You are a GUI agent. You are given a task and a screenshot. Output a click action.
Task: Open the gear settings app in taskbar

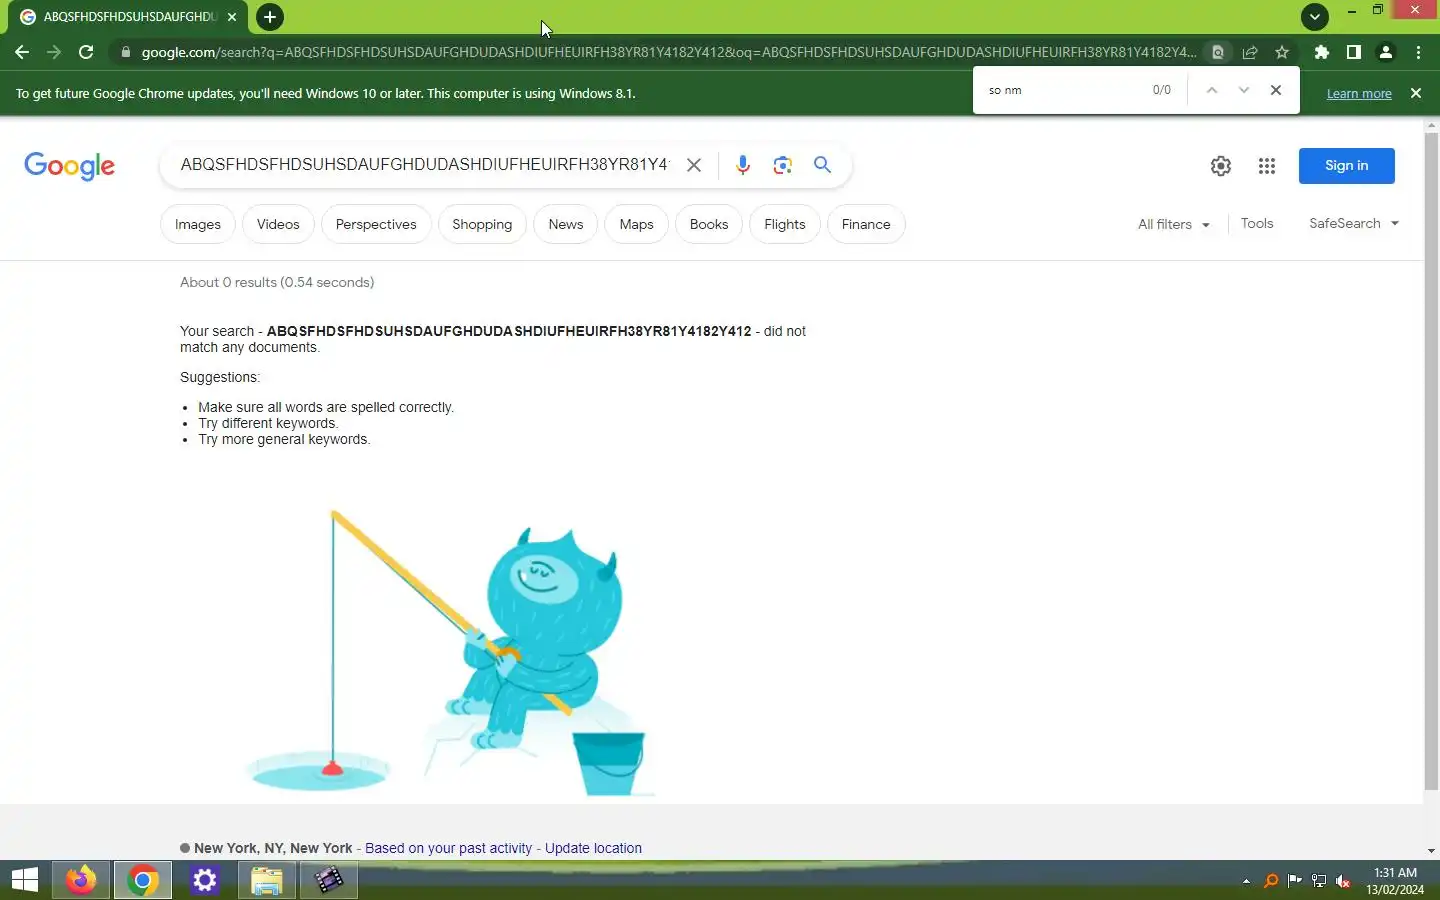coord(205,880)
